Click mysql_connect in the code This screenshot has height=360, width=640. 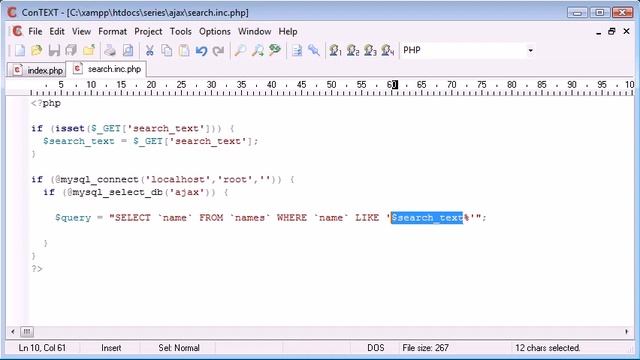point(100,180)
